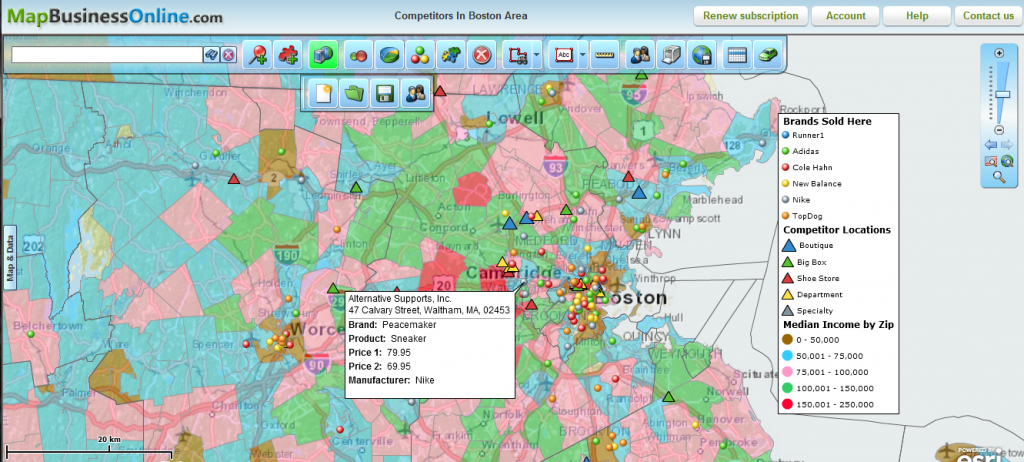1024x462 pixels.
Task: Expand the draw tool dropdown arrow
Action: (x=537, y=55)
